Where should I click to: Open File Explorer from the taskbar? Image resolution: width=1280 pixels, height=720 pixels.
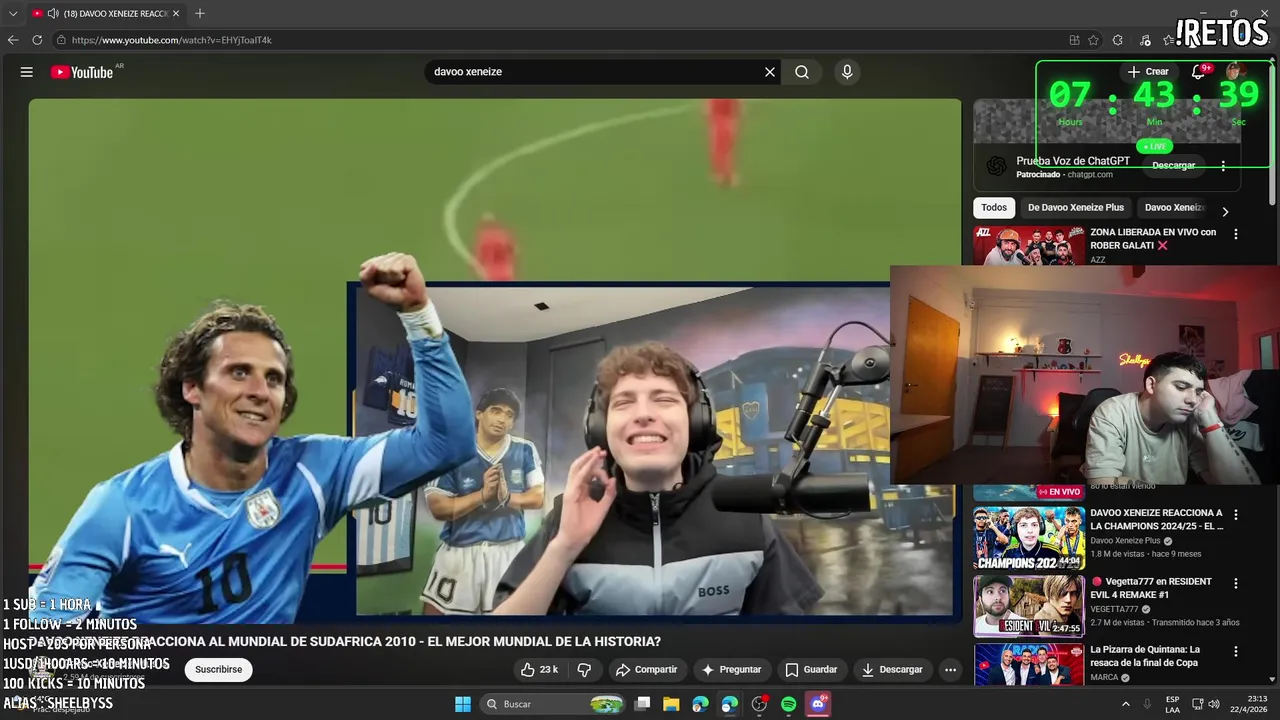671,704
